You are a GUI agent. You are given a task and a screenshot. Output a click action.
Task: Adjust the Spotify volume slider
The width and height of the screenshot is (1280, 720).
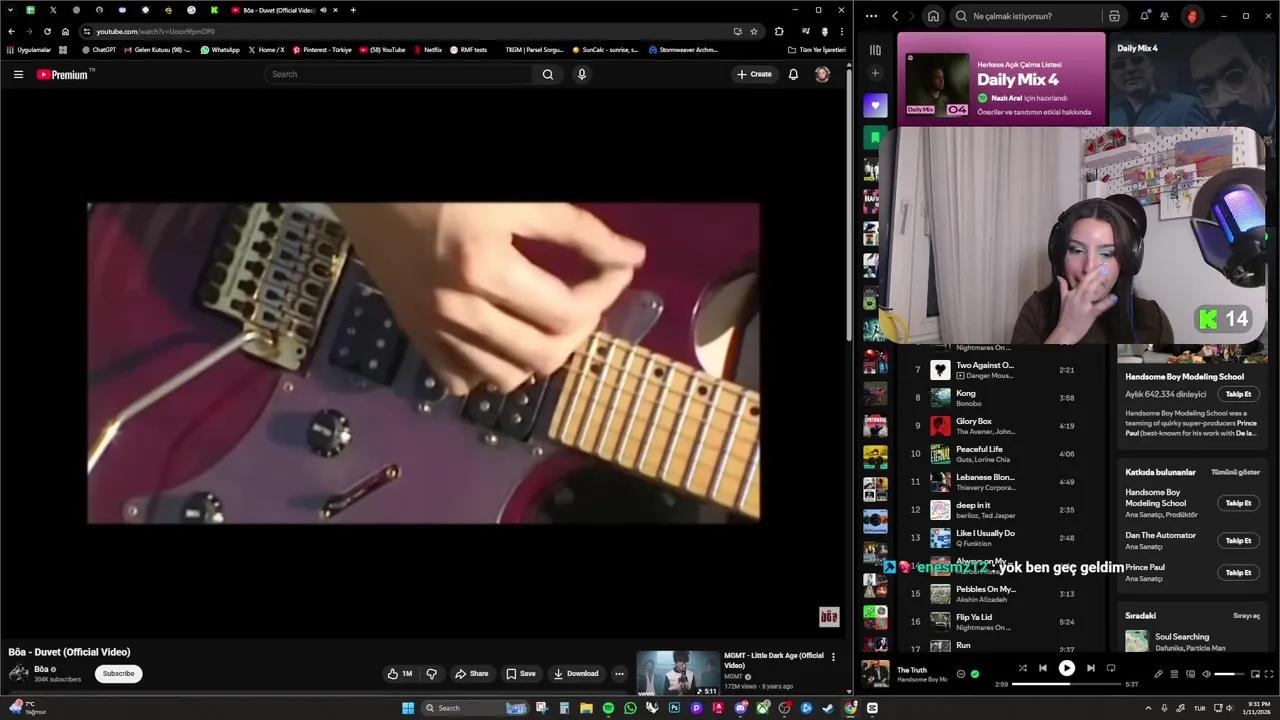click(x=1229, y=674)
